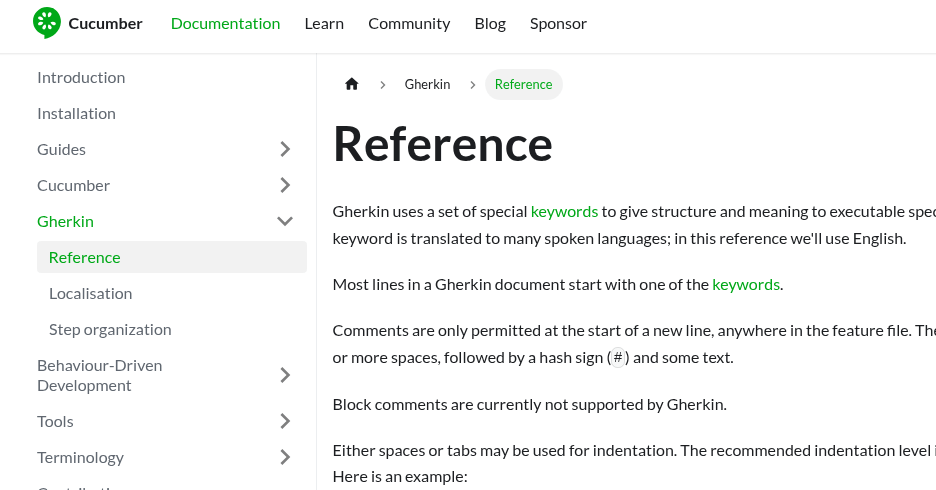Expand the Guides sidebar section
This screenshot has height=490, width=936.
tap(285, 149)
